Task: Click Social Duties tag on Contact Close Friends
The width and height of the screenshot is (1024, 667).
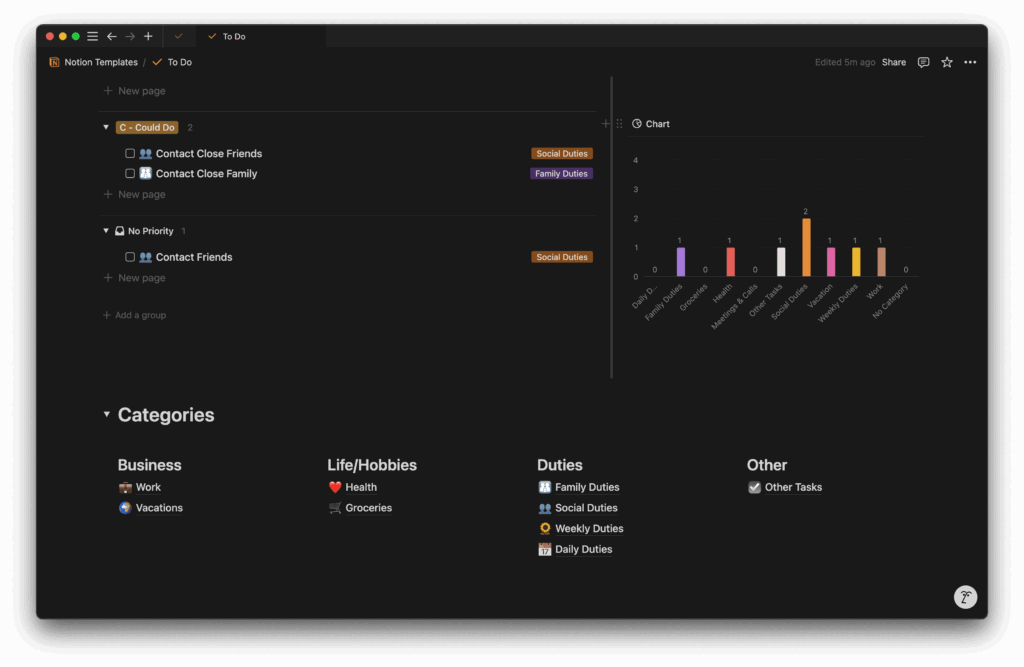Action: (562, 154)
